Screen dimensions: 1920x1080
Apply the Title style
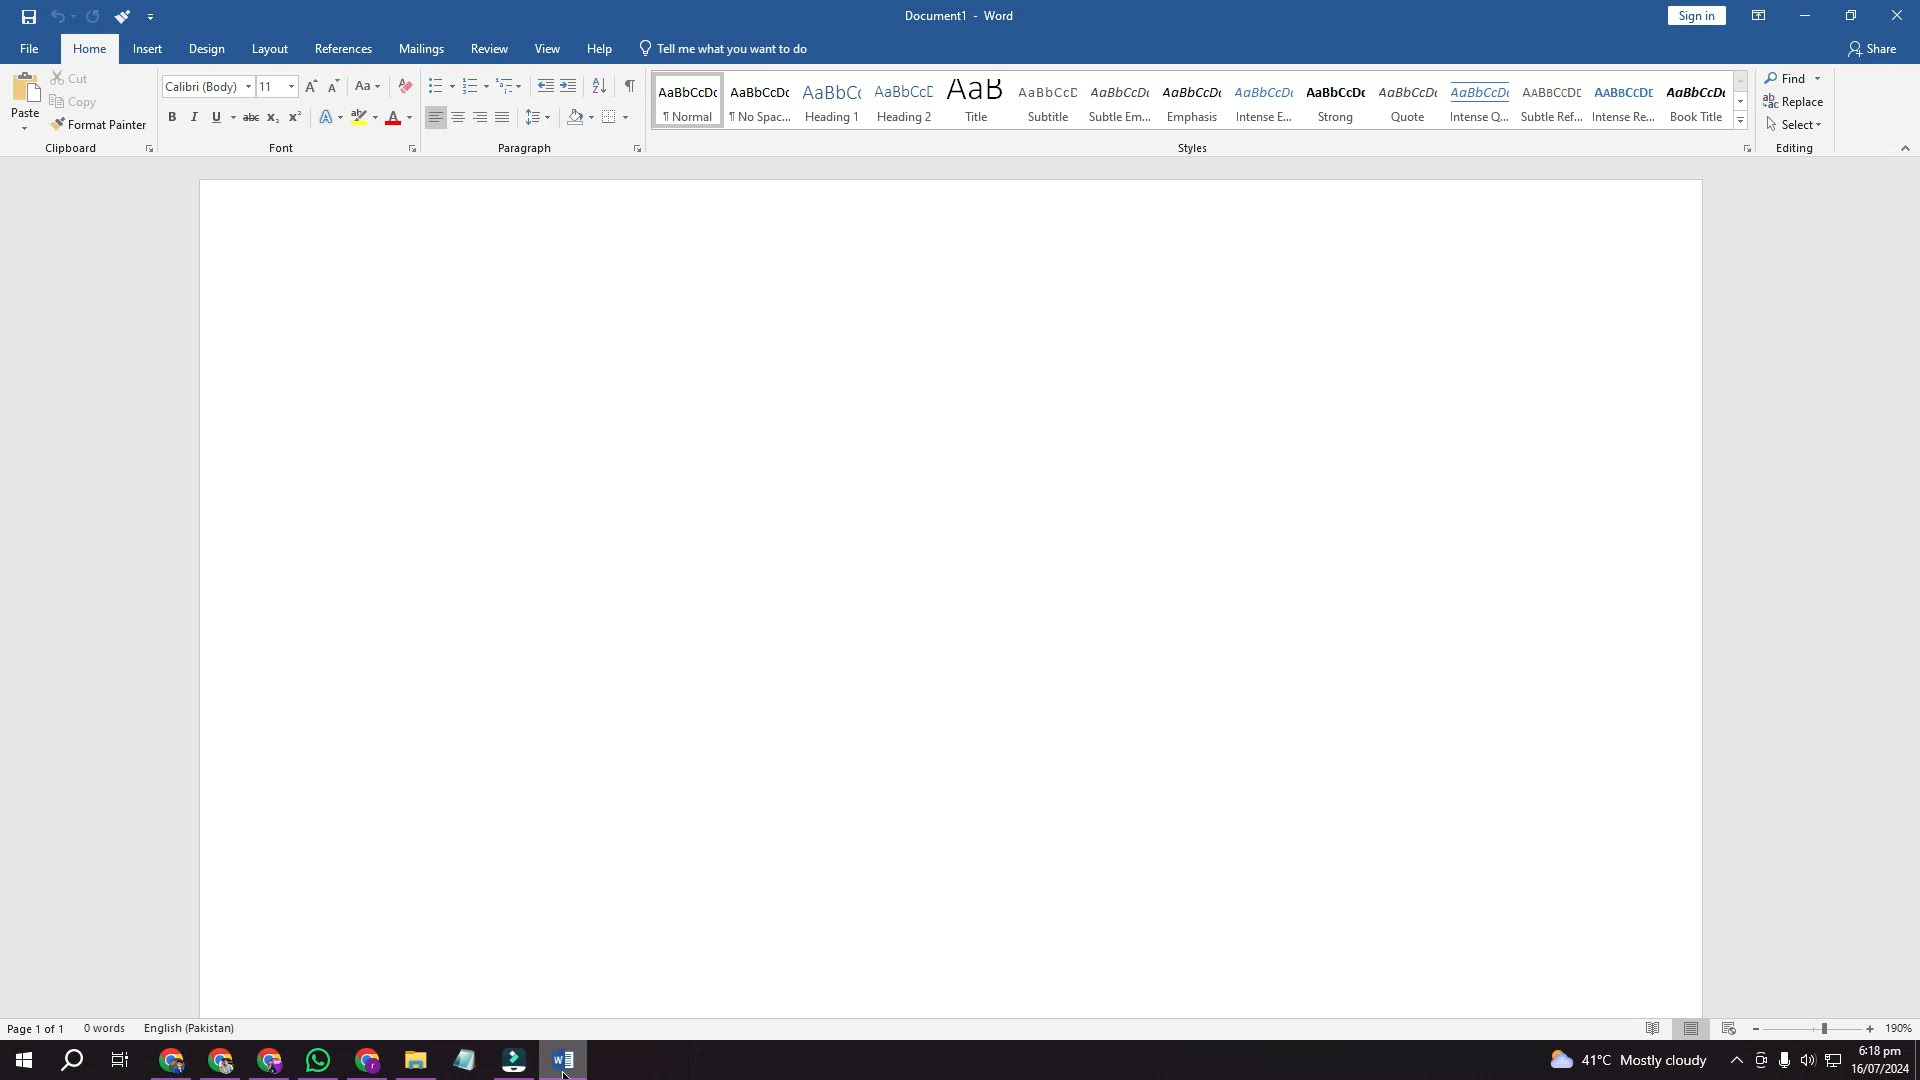(x=975, y=101)
